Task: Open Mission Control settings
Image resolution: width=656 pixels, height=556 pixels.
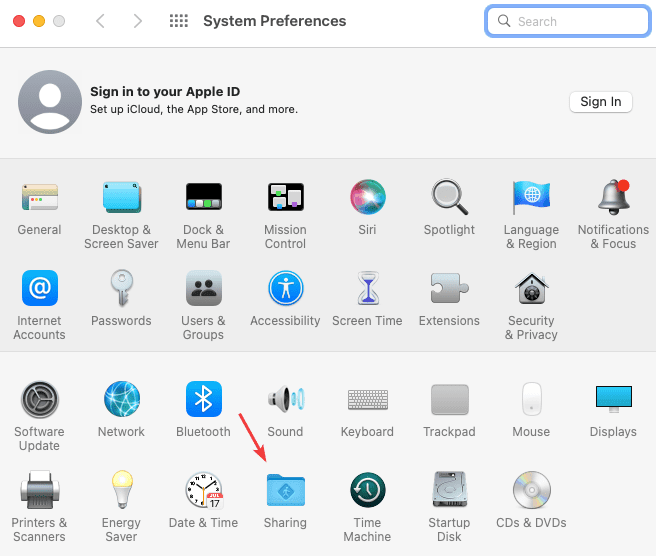Action: tap(285, 198)
